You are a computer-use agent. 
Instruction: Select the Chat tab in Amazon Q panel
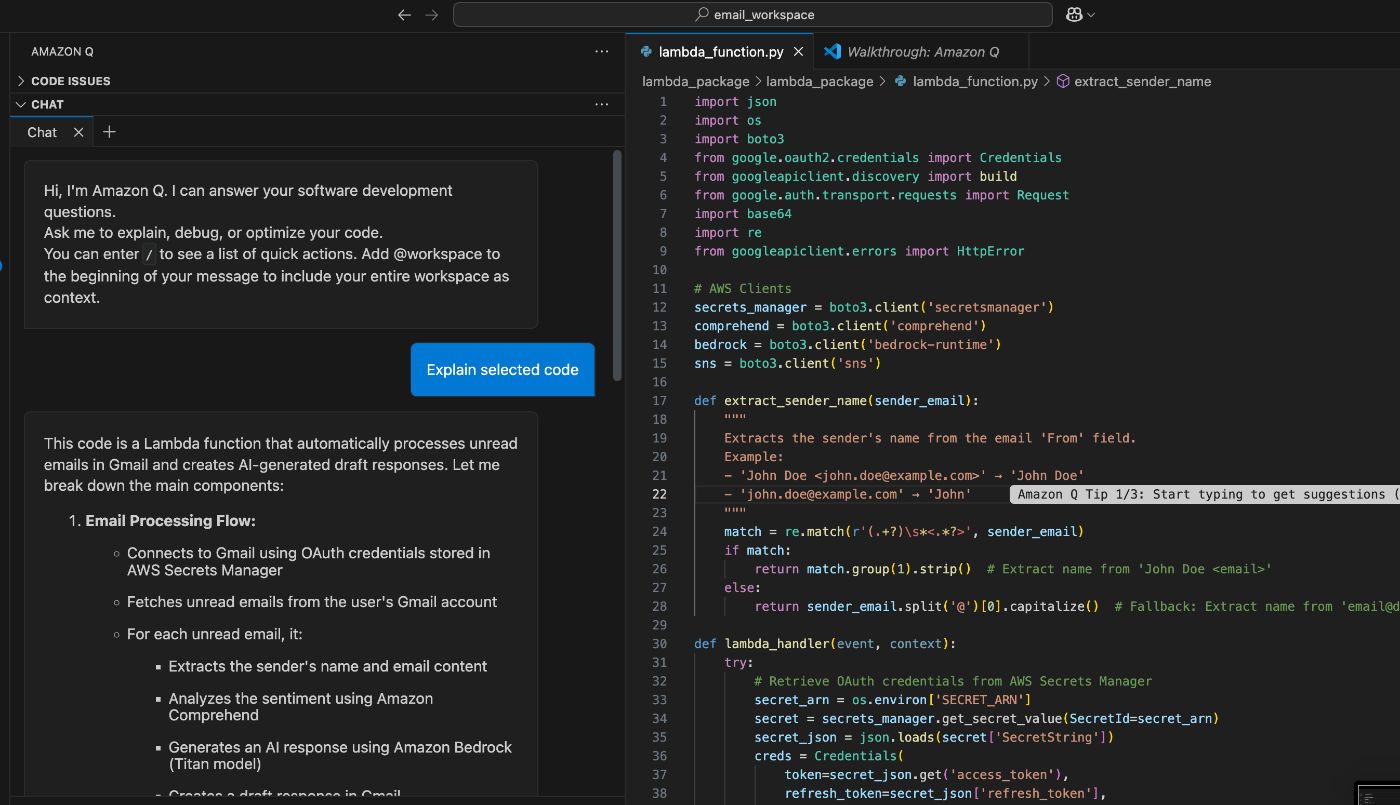(x=40, y=131)
